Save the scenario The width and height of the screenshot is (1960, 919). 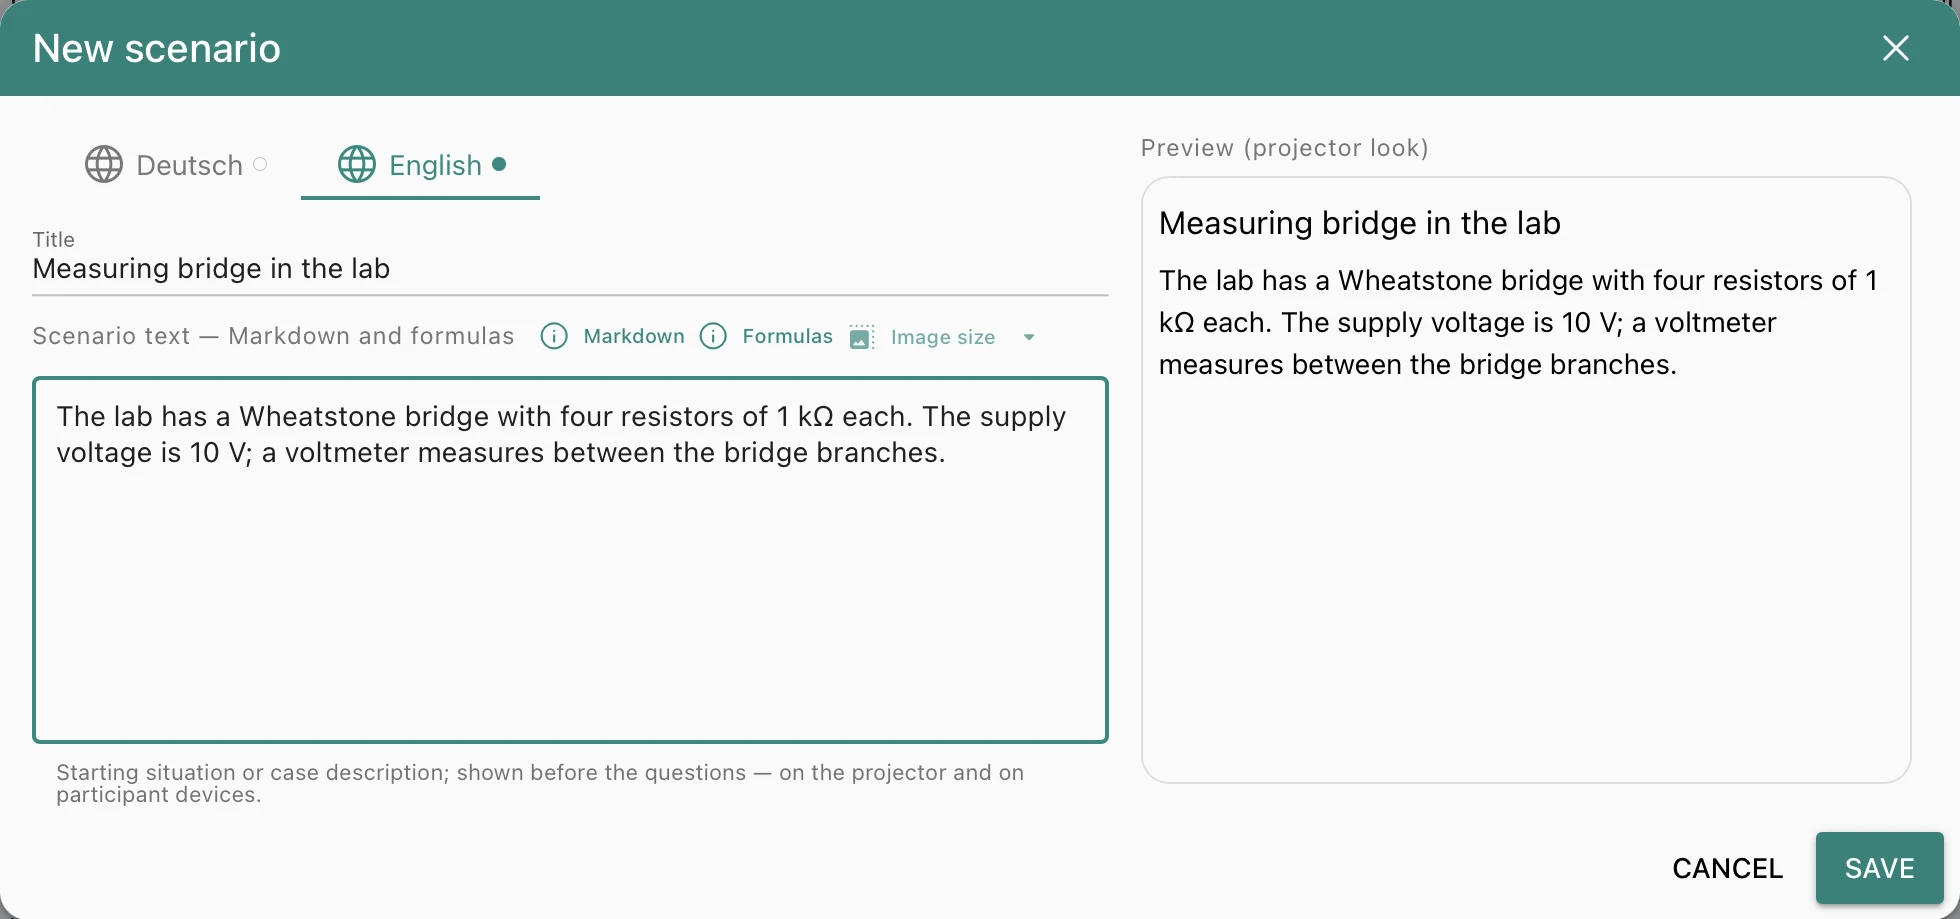pyautogui.click(x=1880, y=868)
